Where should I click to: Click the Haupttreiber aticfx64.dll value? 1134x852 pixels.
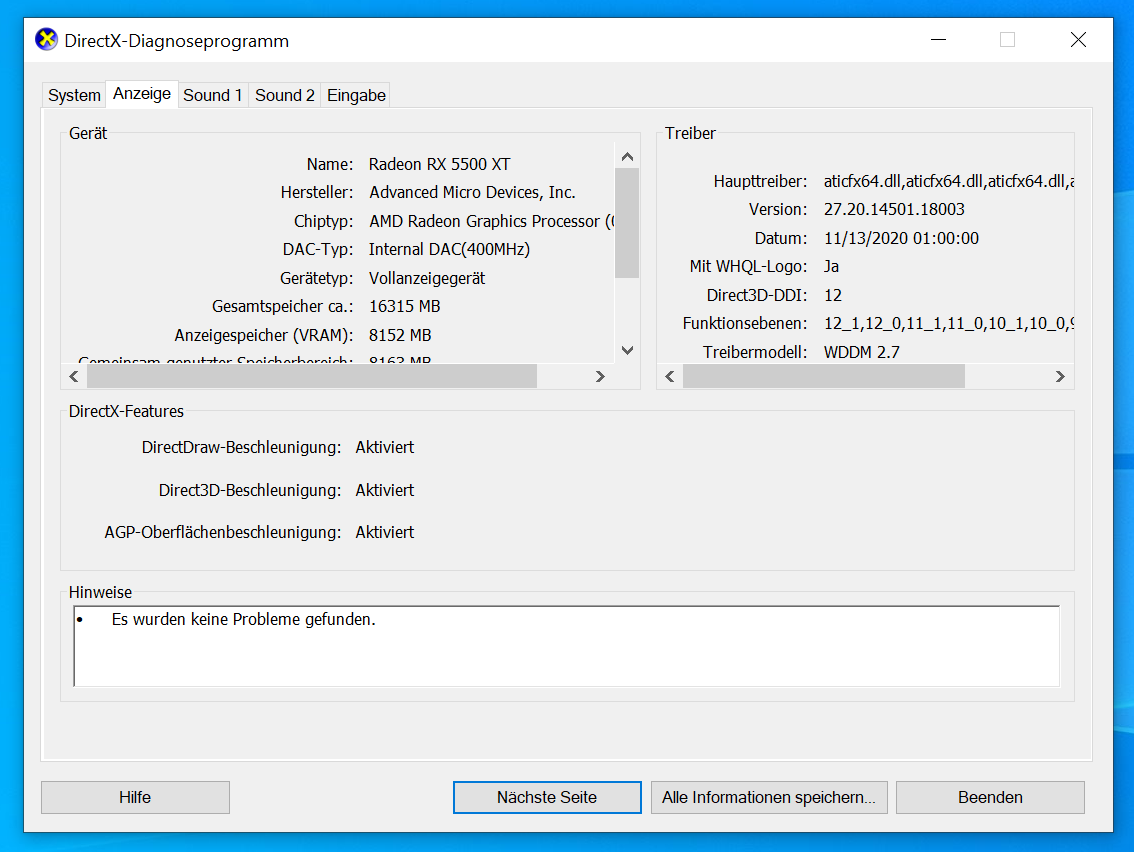click(x=949, y=182)
